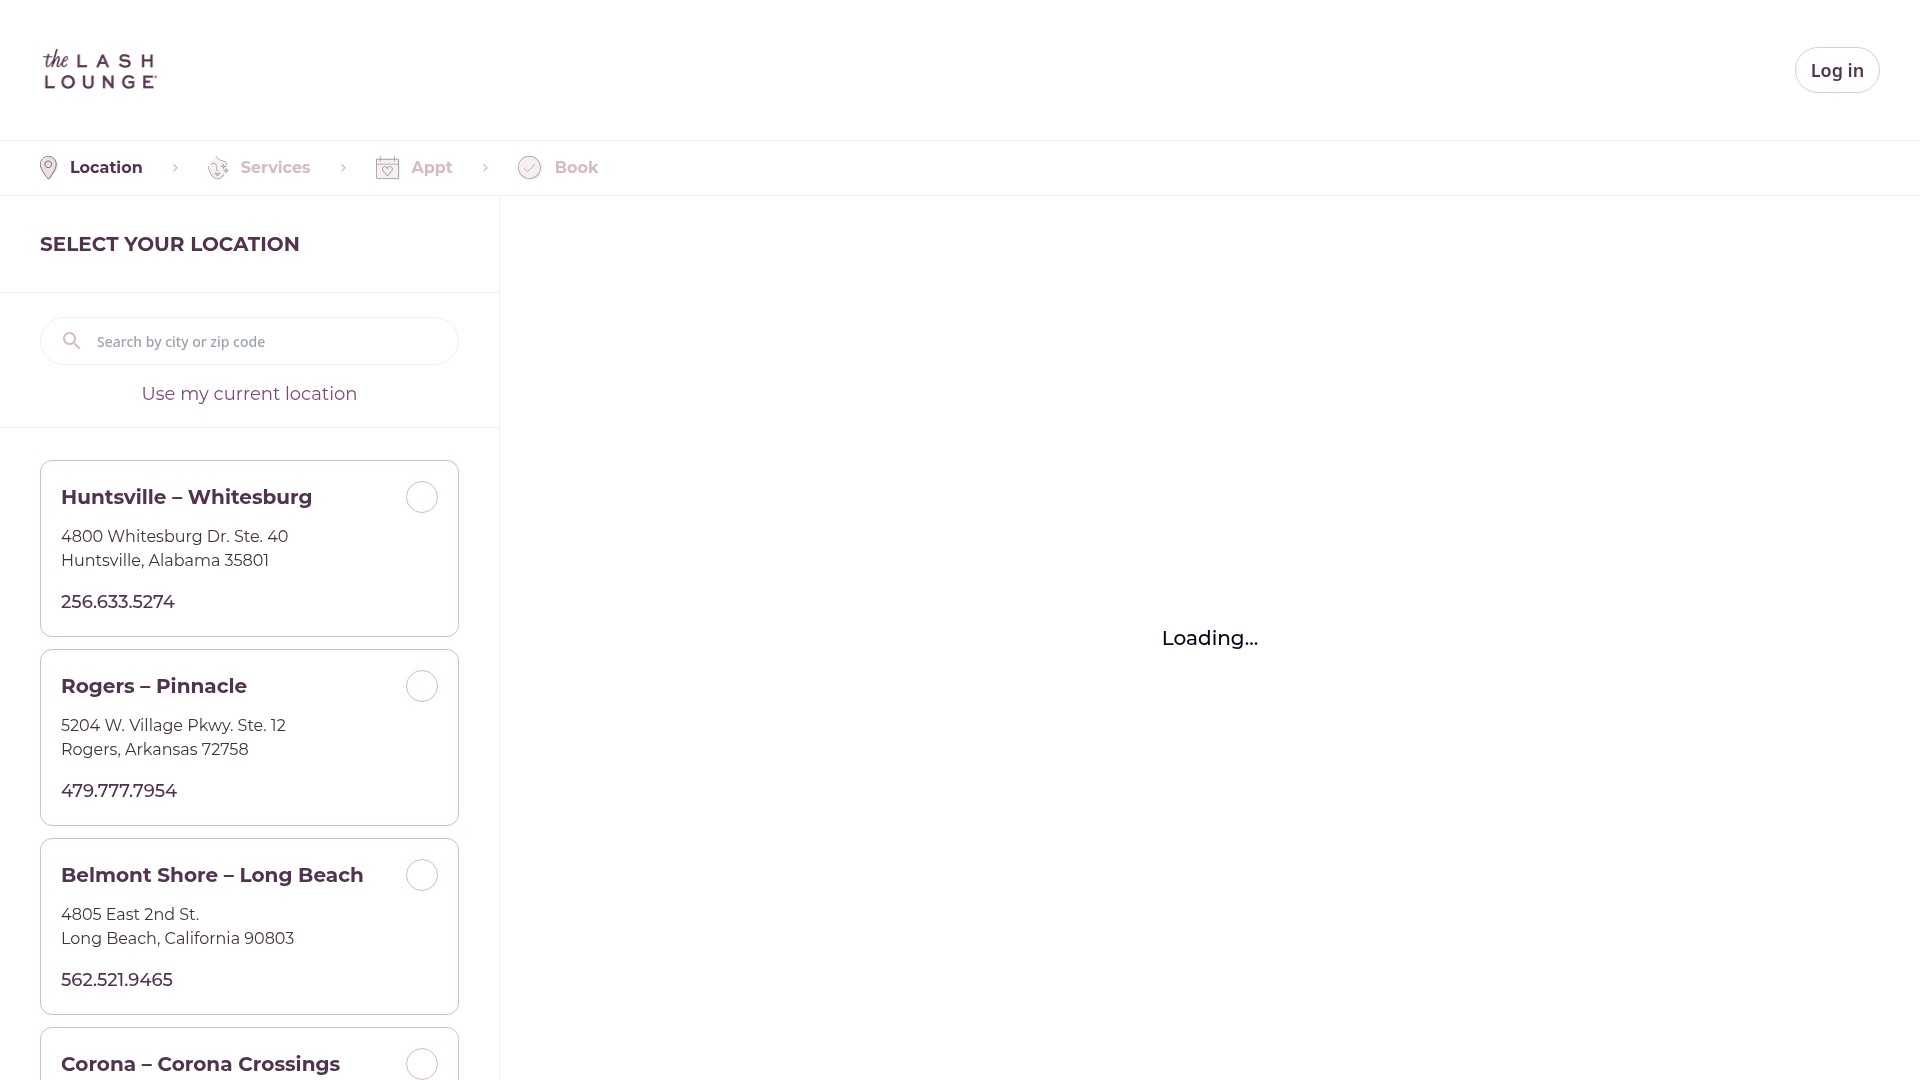Click the Appt calendar icon
1920x1080 pixels.
pyautogui.click(x=387, y=168)
